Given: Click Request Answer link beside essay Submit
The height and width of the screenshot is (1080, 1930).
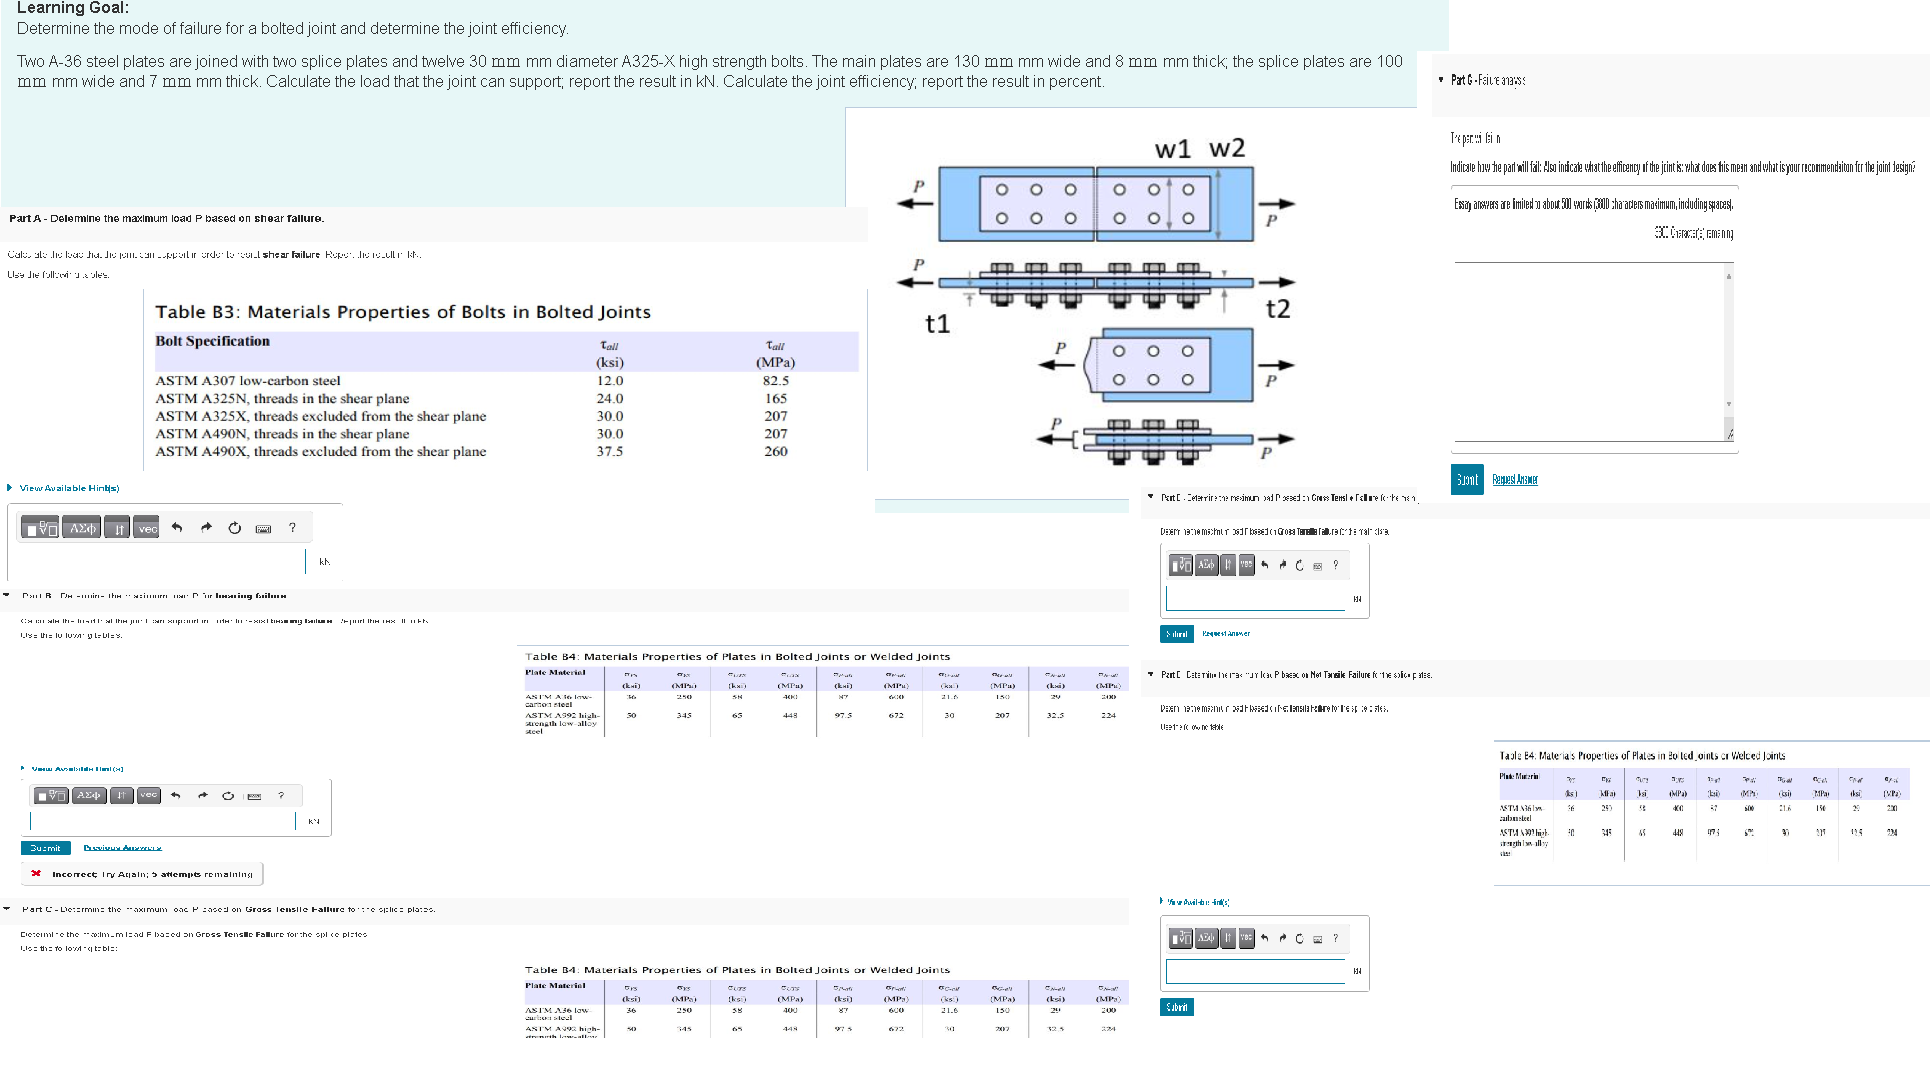Looking at the screenshot, I should pyautogui.click(x=1514, y=480).
